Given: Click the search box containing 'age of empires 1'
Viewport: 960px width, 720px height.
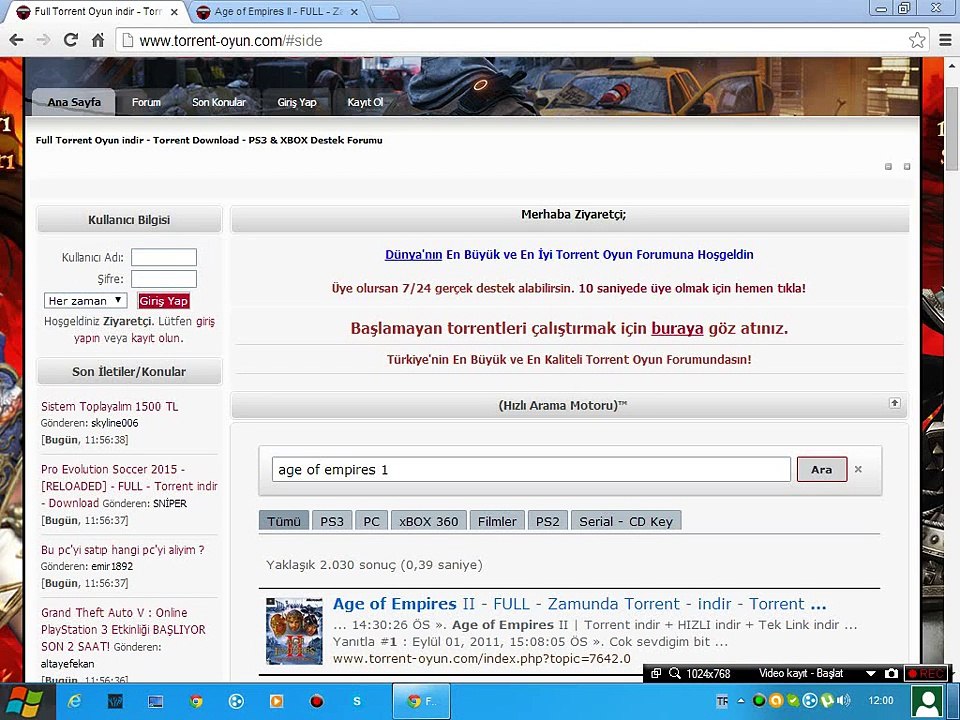Looking at the screenshot, I should pos(531,470).
